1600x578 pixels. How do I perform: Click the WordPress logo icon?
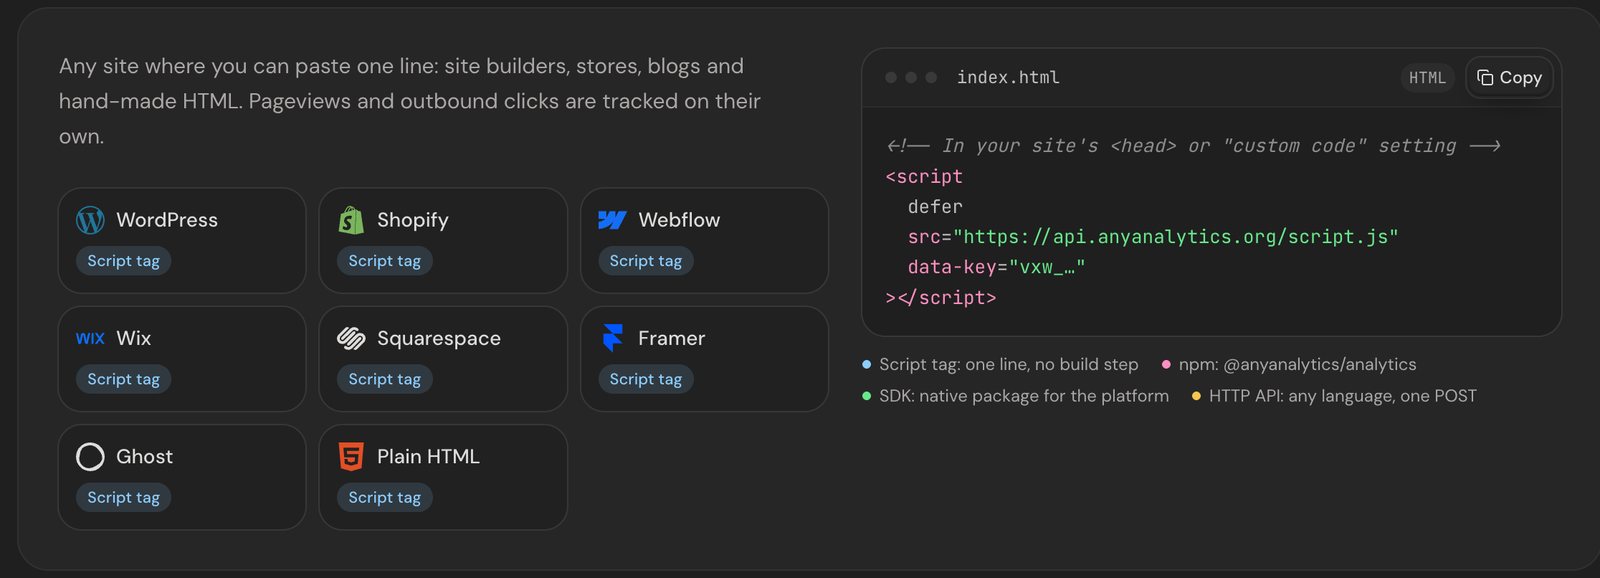(x=90, y=220)
